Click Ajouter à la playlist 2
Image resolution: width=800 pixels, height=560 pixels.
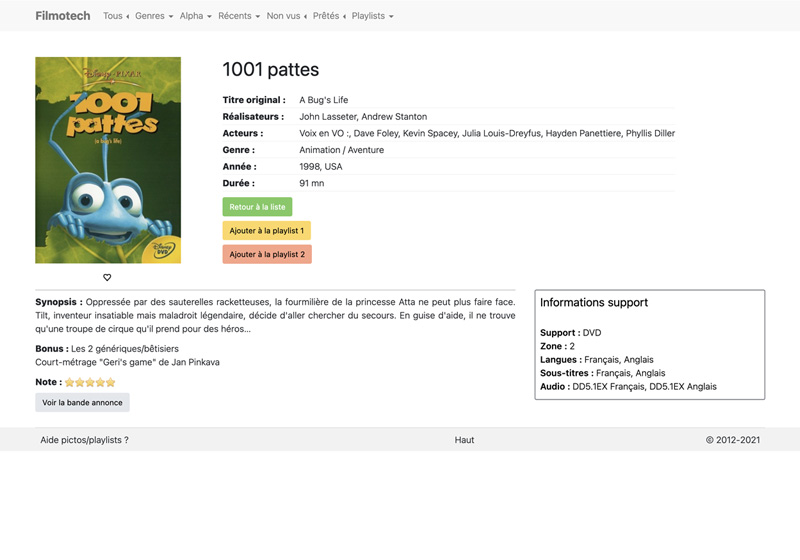[x=267, y=254]
